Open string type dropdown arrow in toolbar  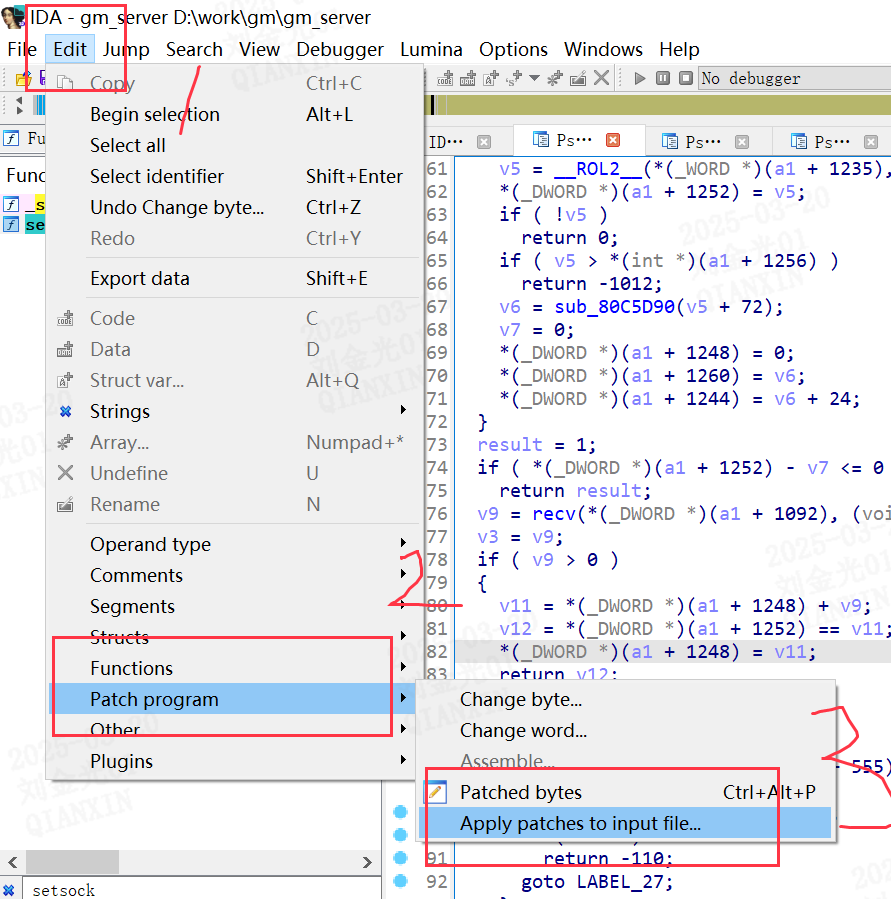point(534,79)
